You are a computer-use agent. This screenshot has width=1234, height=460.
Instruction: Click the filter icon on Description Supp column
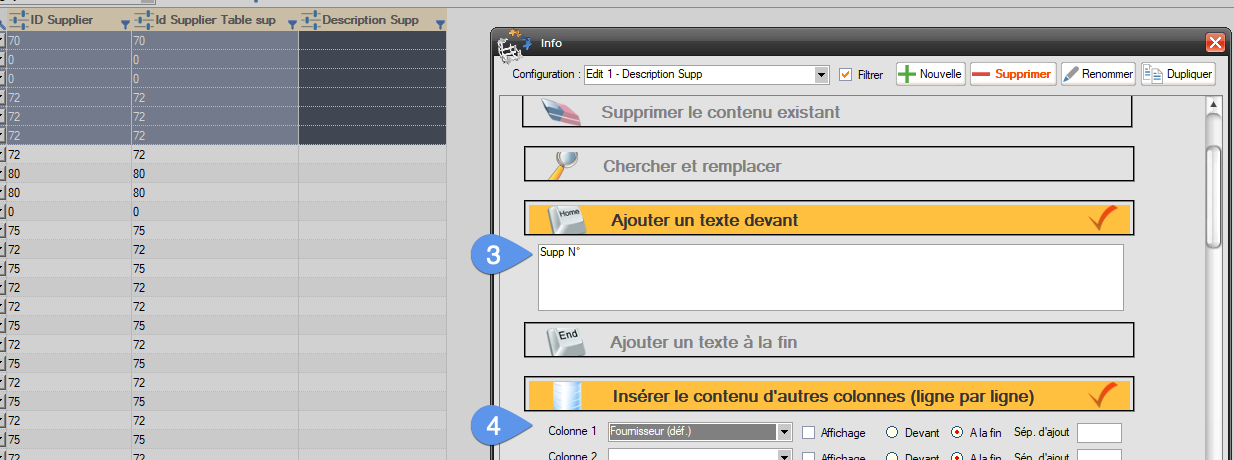[x=439, y=22]
